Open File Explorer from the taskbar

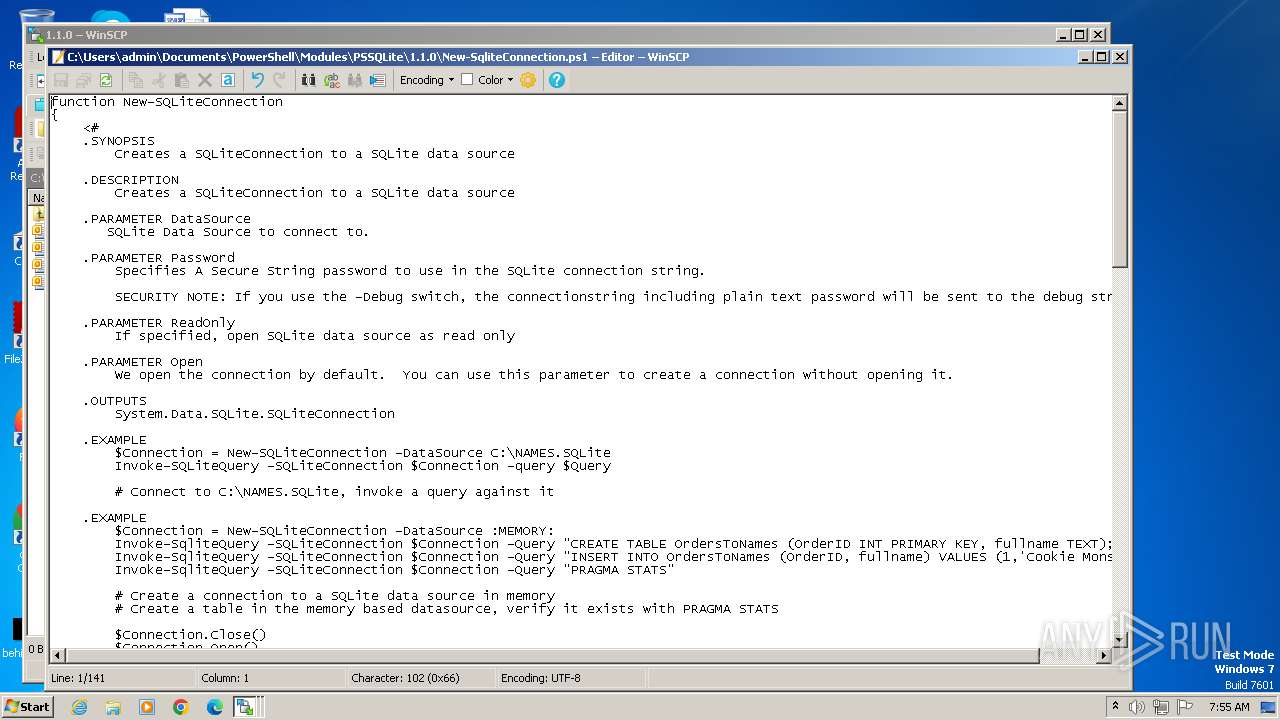click(x=113, y=707)
